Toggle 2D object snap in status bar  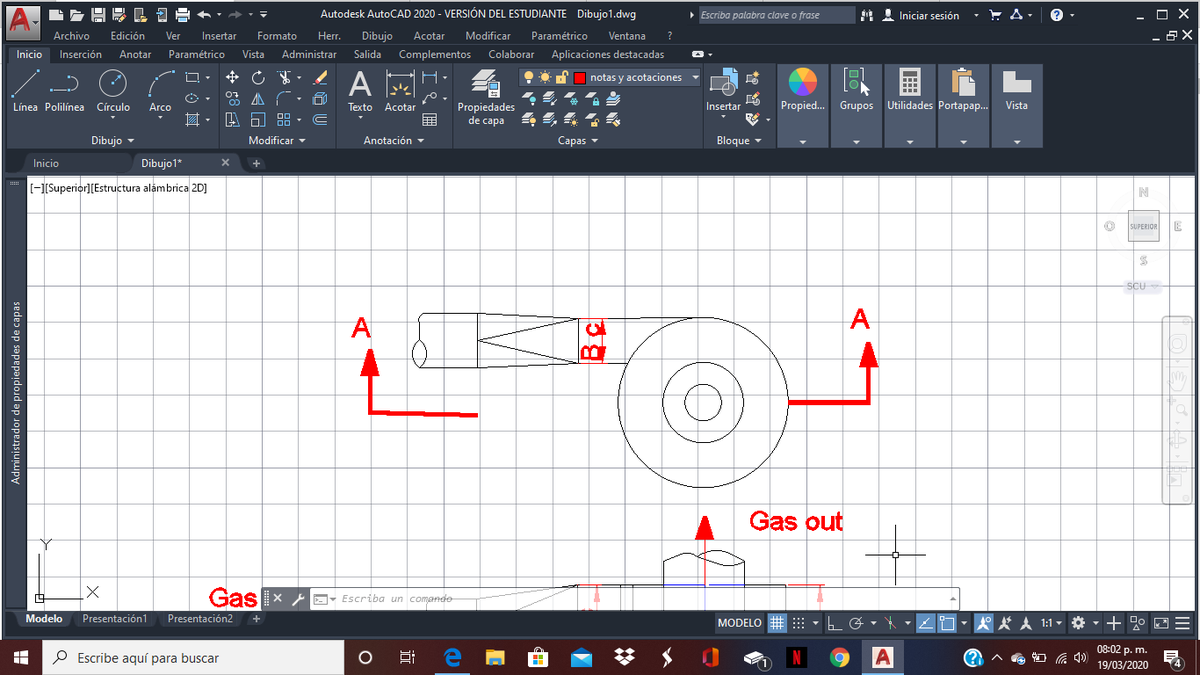point(946,623)
